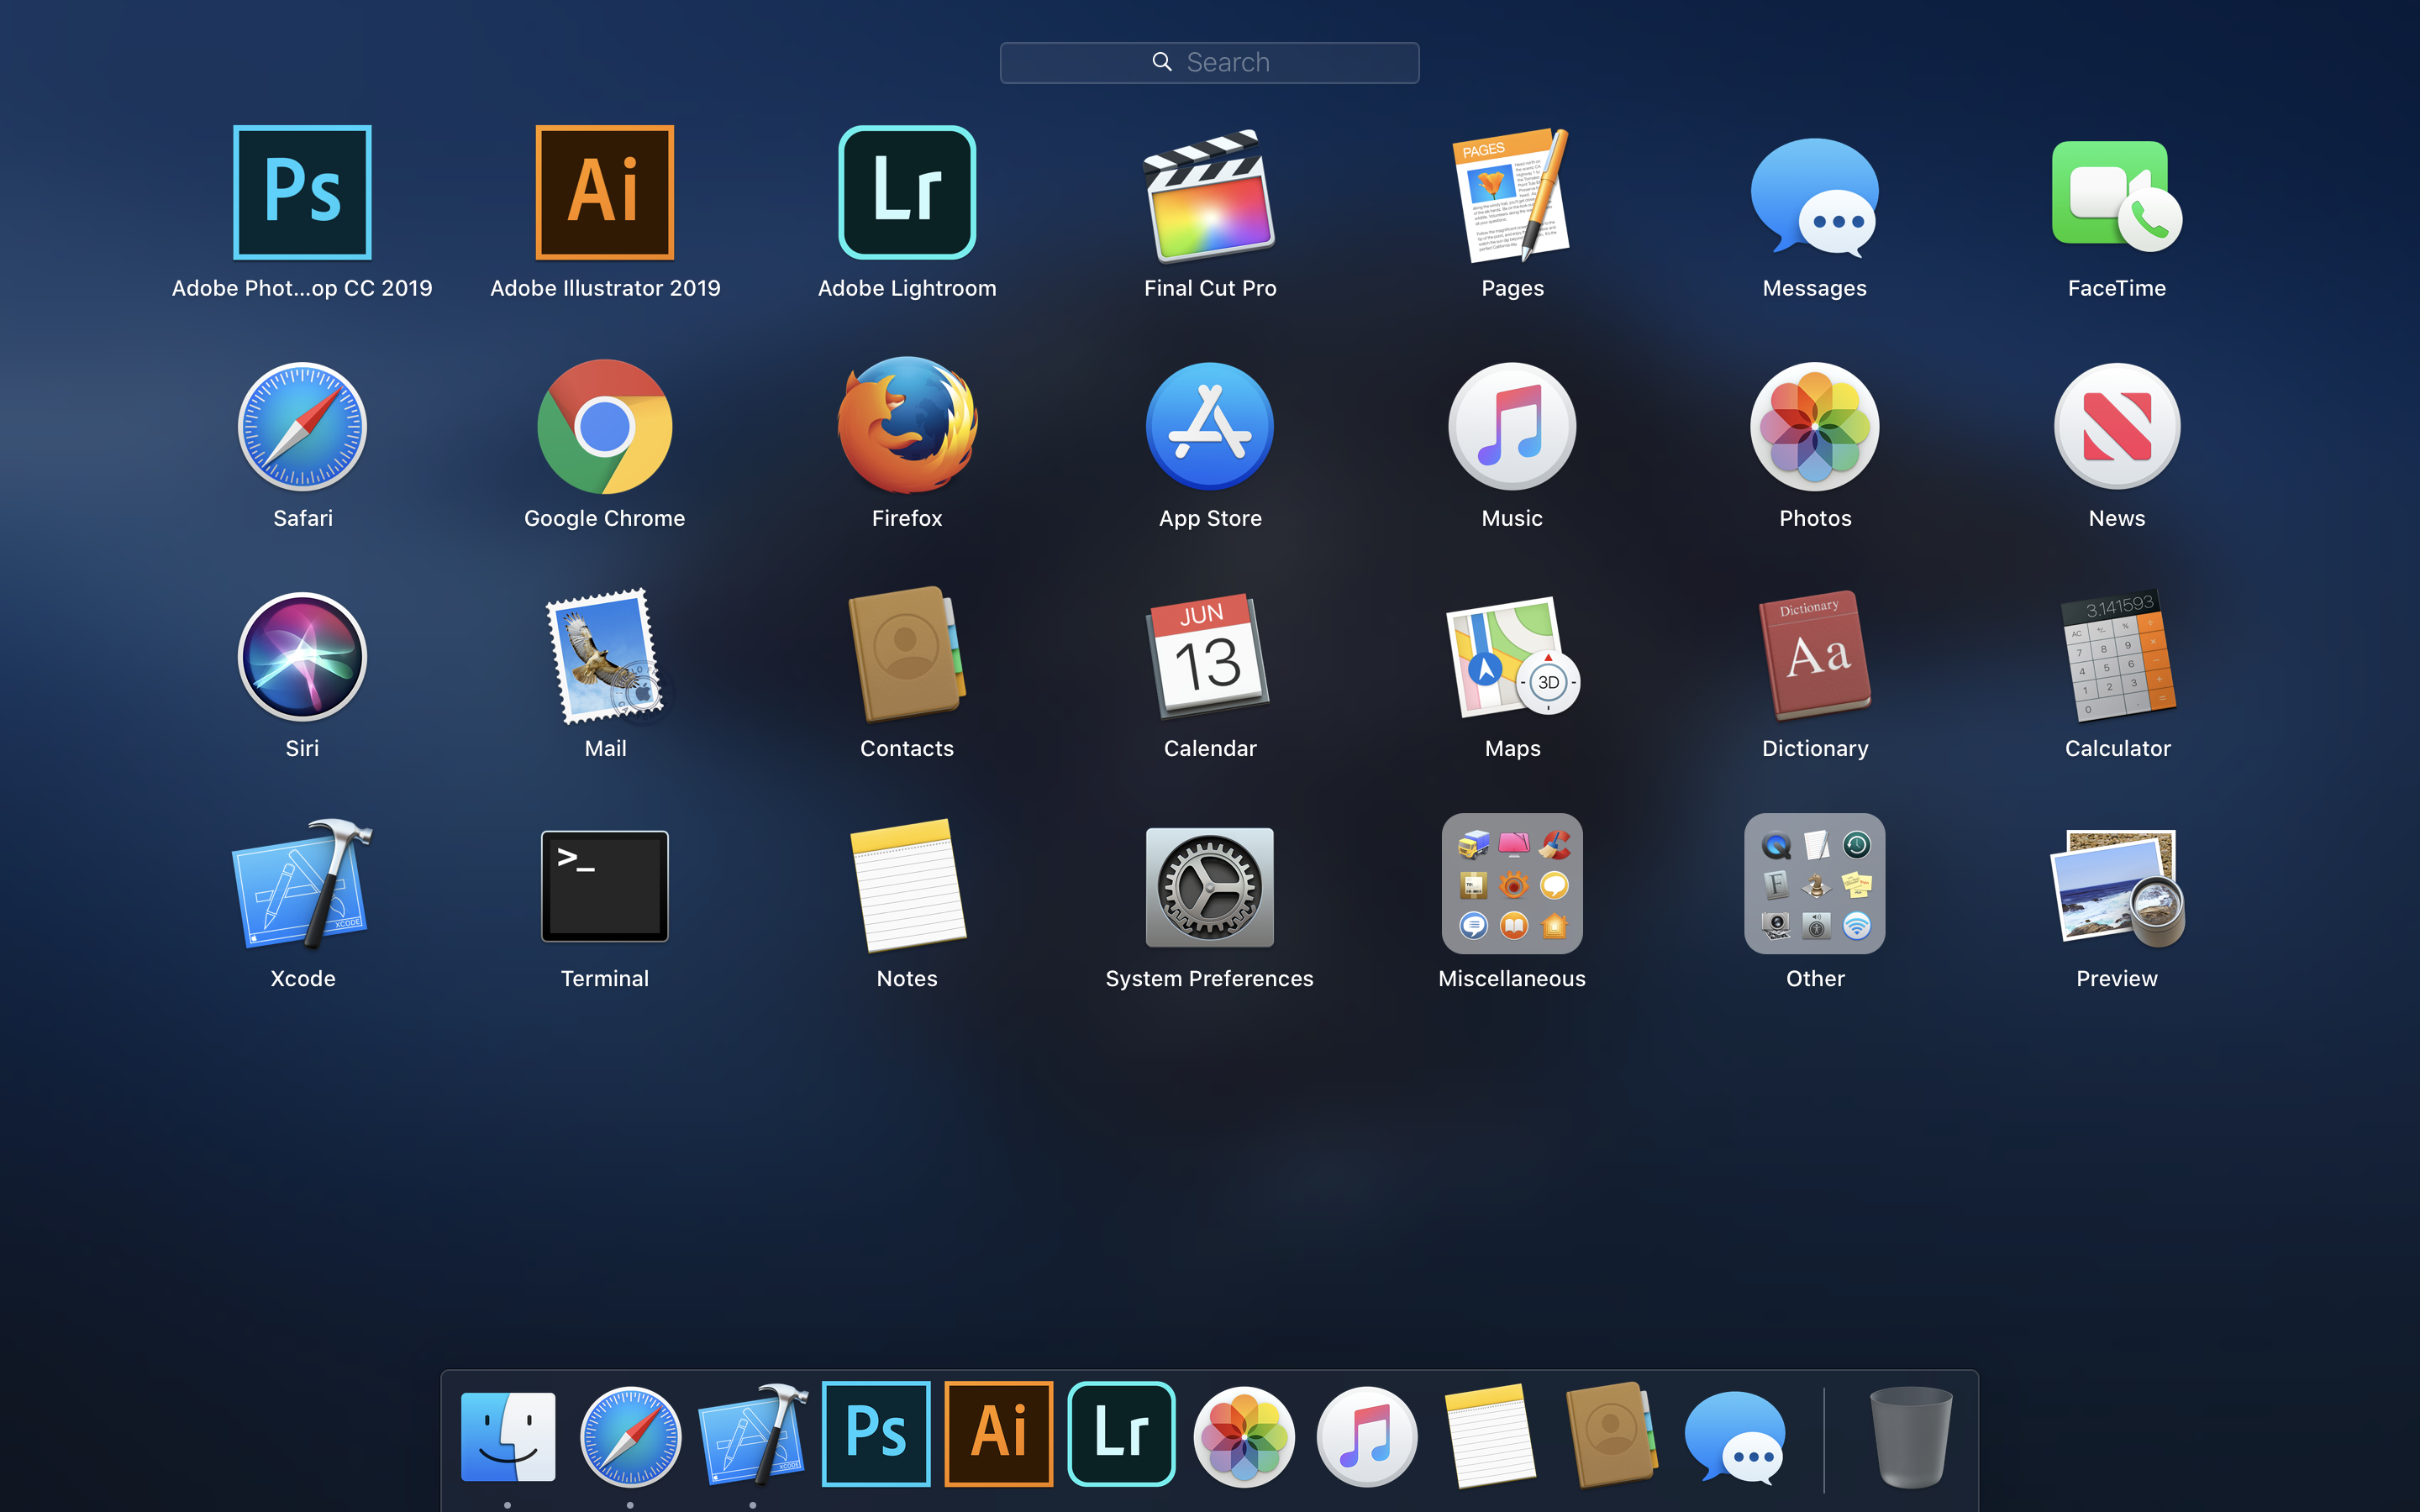Click Notes icon in the Dock
The width and height of the screenshot is (2420, 1512).
pyautogui.click(x=1490, y=1436)
